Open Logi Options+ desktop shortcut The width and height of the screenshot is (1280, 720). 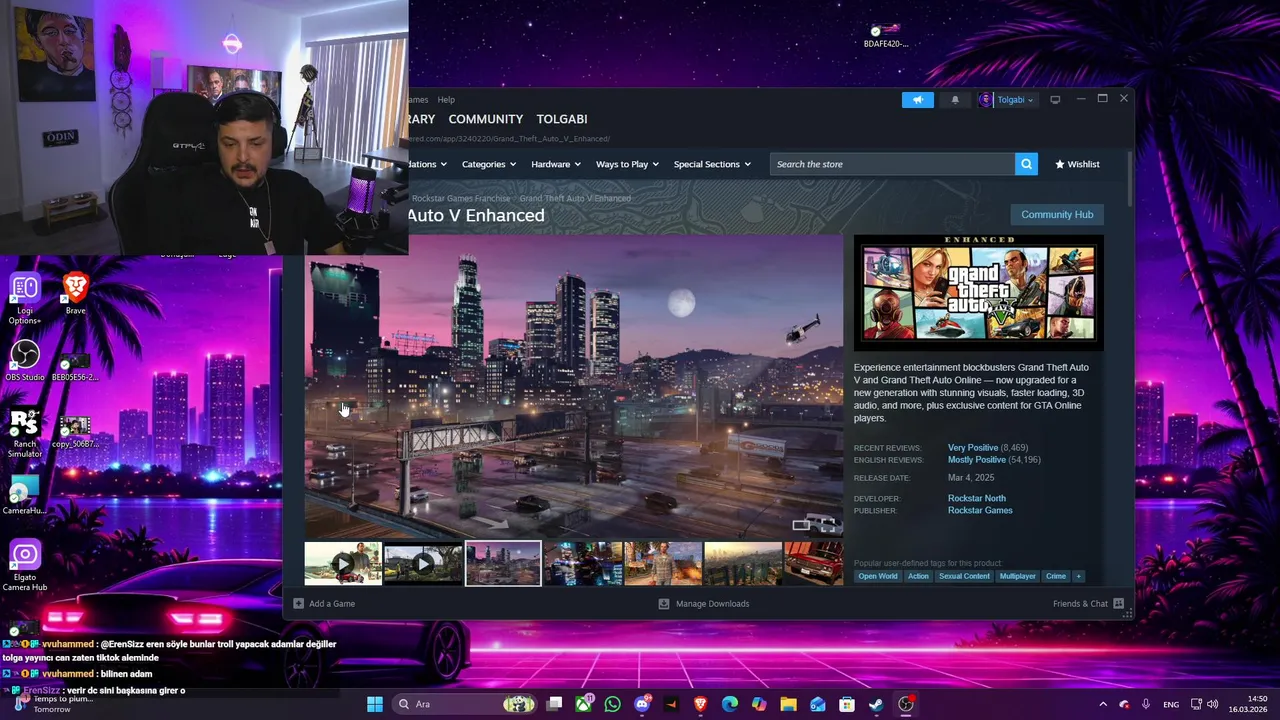tap(25, 299)
